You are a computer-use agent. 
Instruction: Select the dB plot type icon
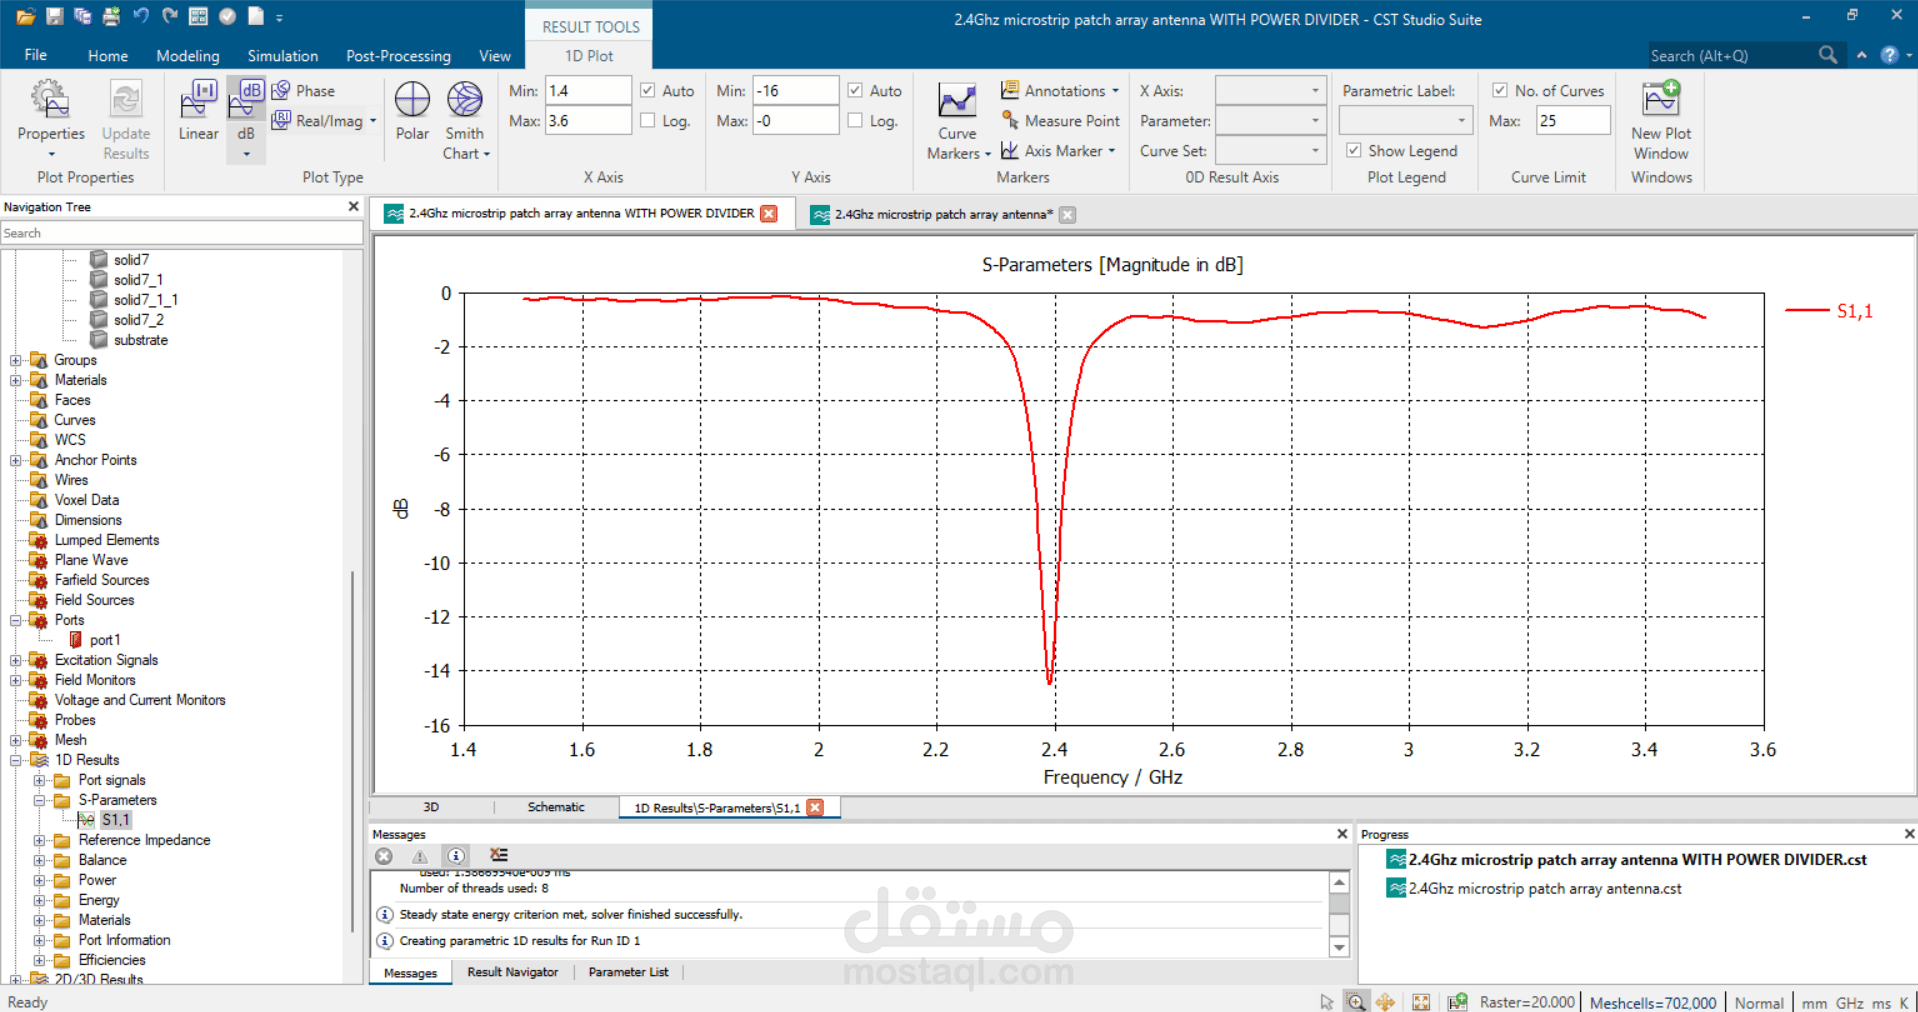[x=246, y=101]
